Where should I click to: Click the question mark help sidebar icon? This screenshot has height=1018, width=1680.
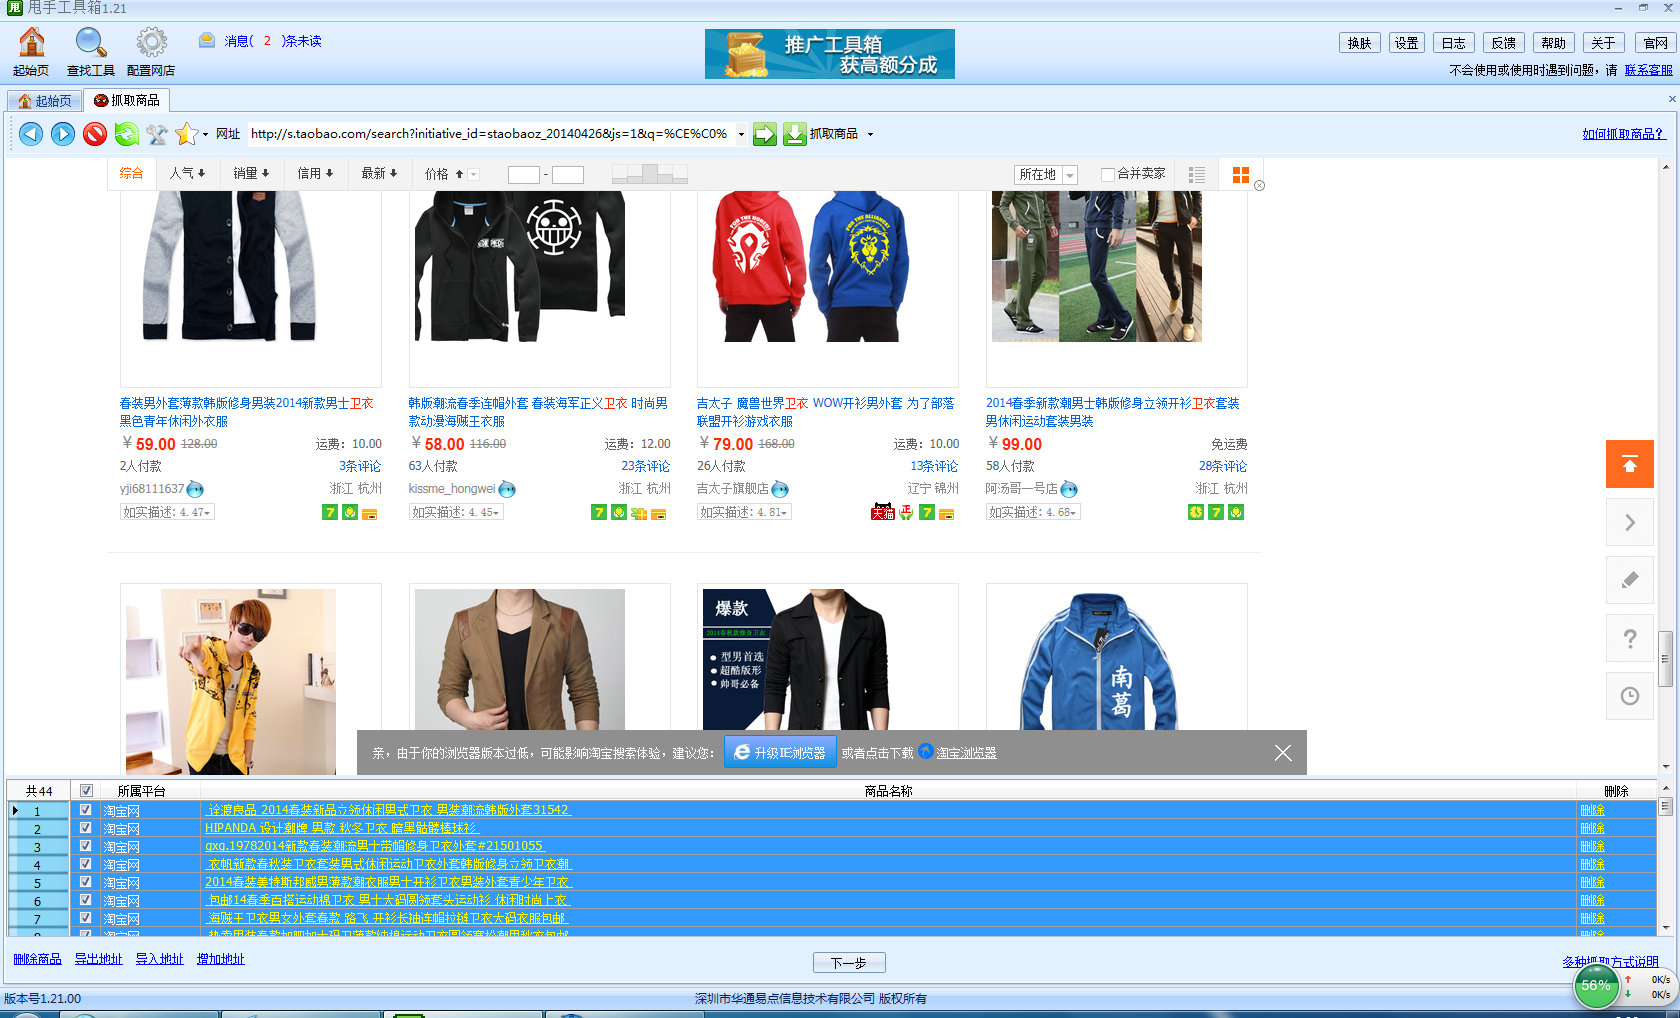pyautogui.click(x=1630, y=638)
